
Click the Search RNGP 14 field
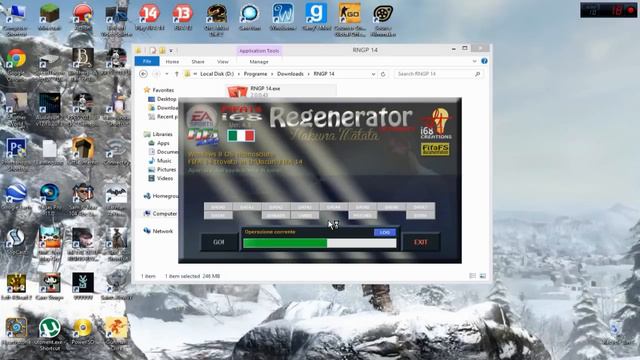click(x=439, y=74)
